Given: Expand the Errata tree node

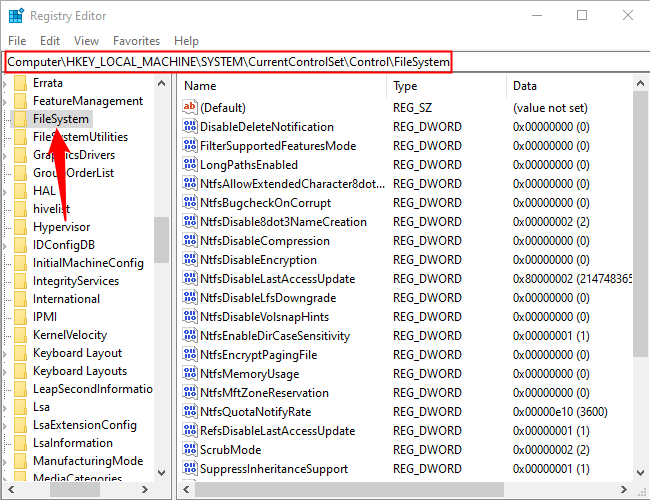Looking at the screenshot, I should (6, 83).
